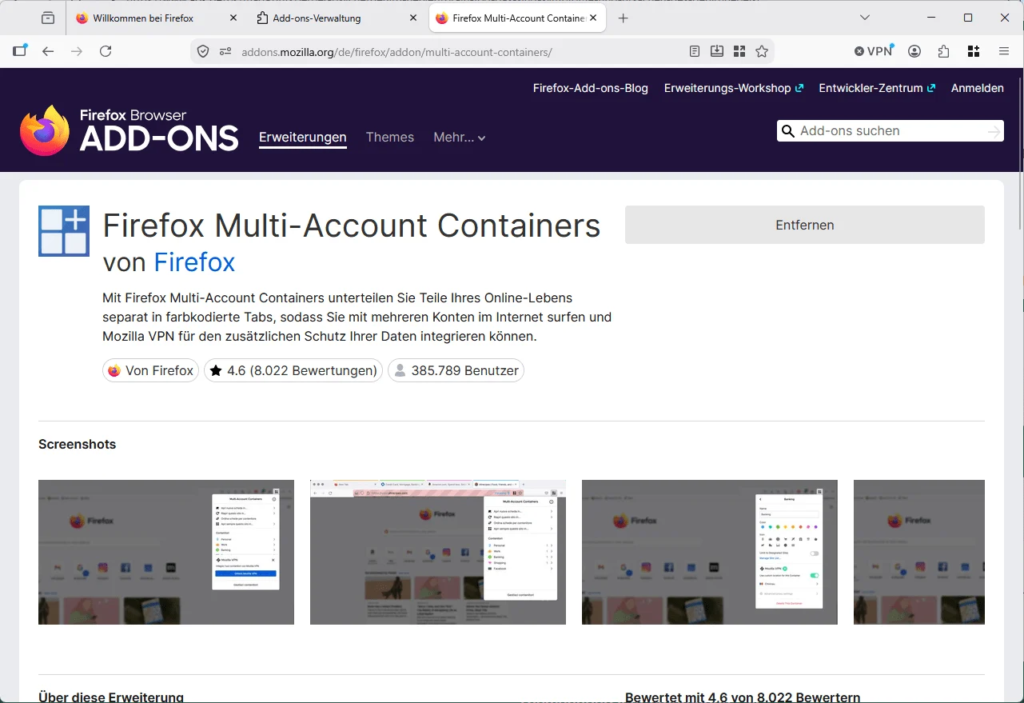Image resolution: width=1024 pixels, height=703 pixels.
Task: Close the Willkommen bei Firefox tab
Action: click(233, 18)
